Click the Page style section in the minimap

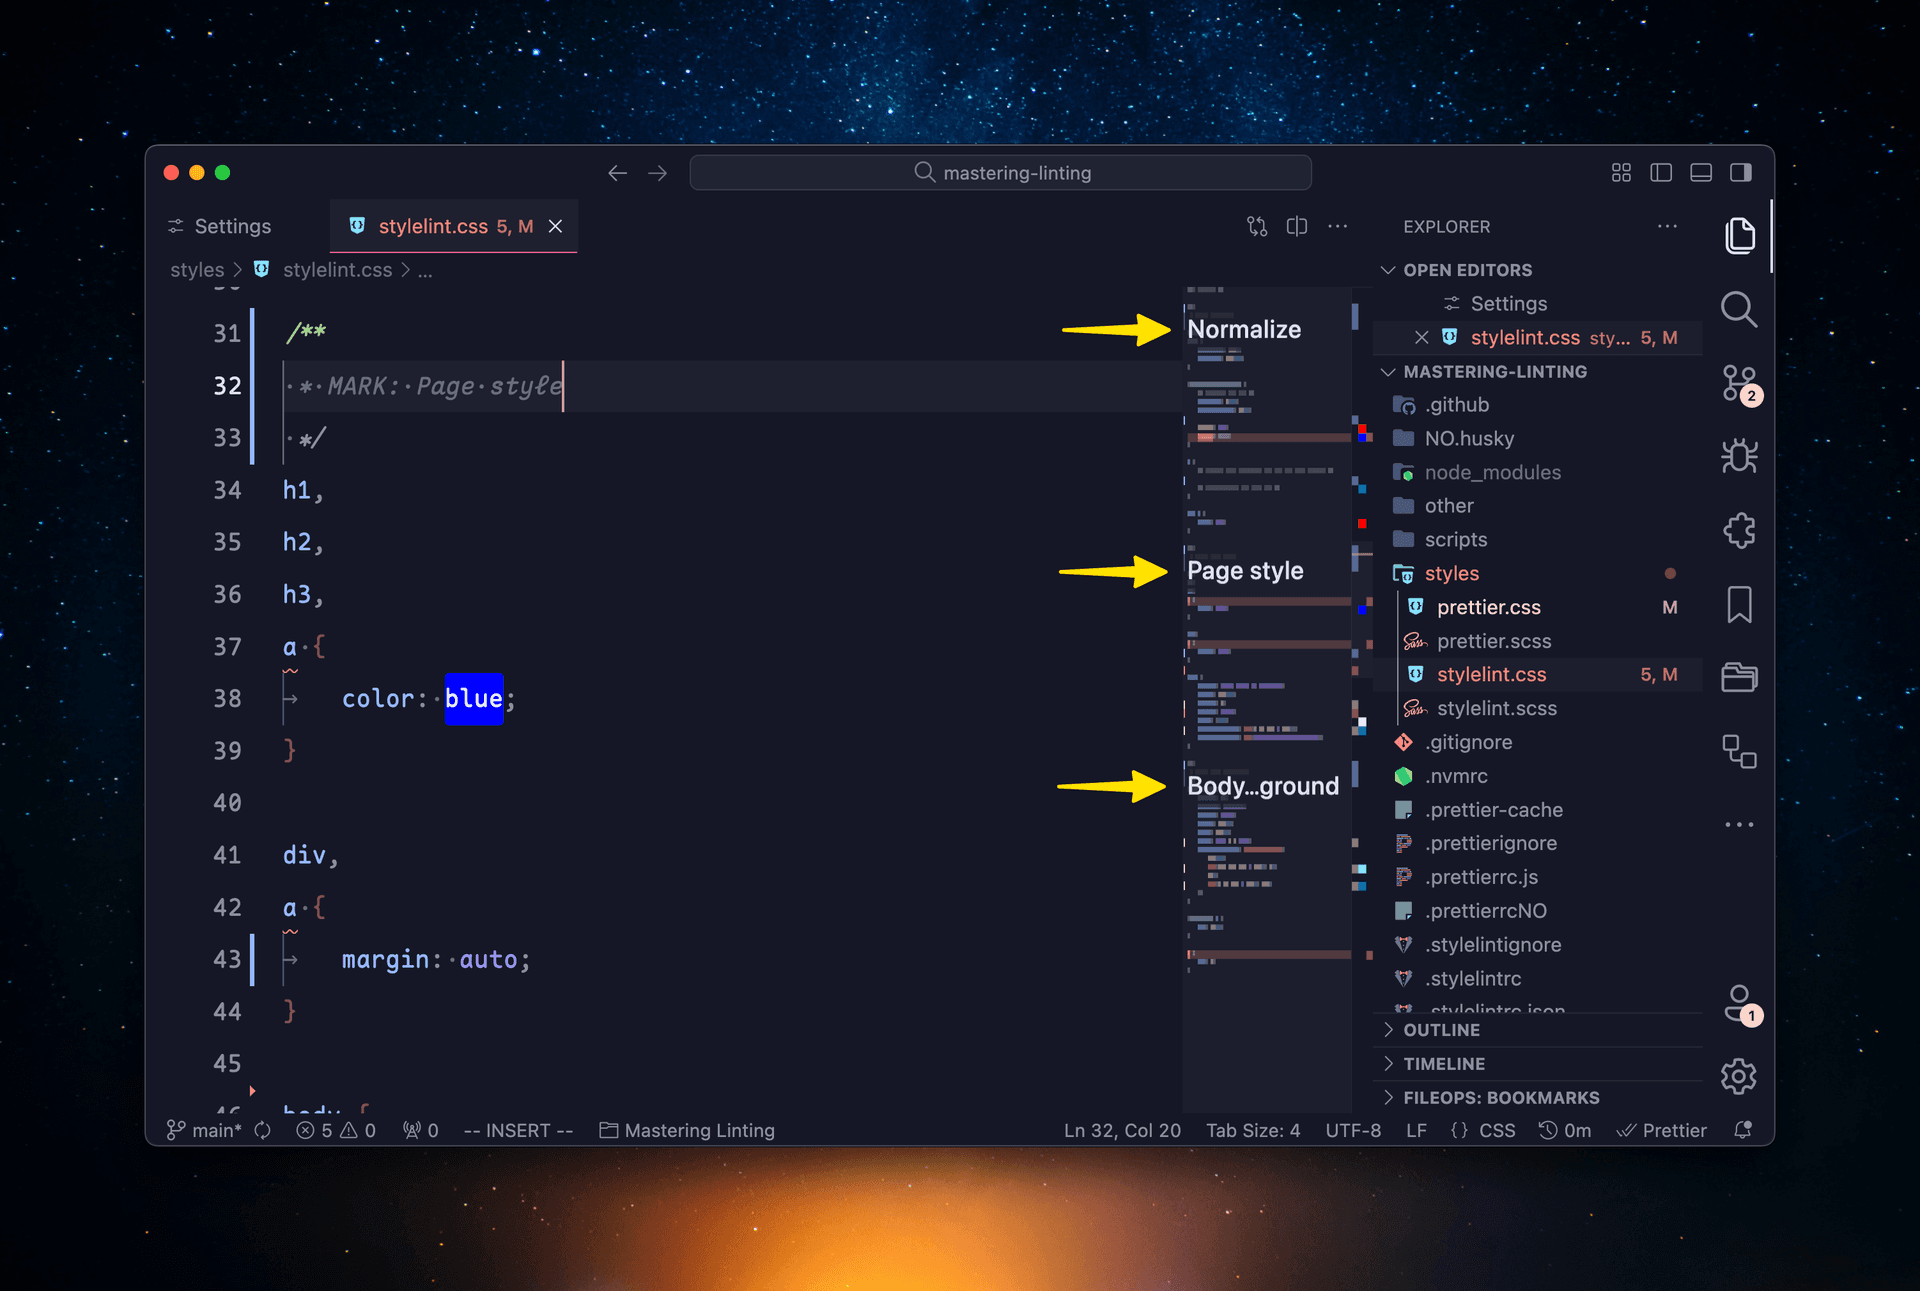pos(1245,570)
